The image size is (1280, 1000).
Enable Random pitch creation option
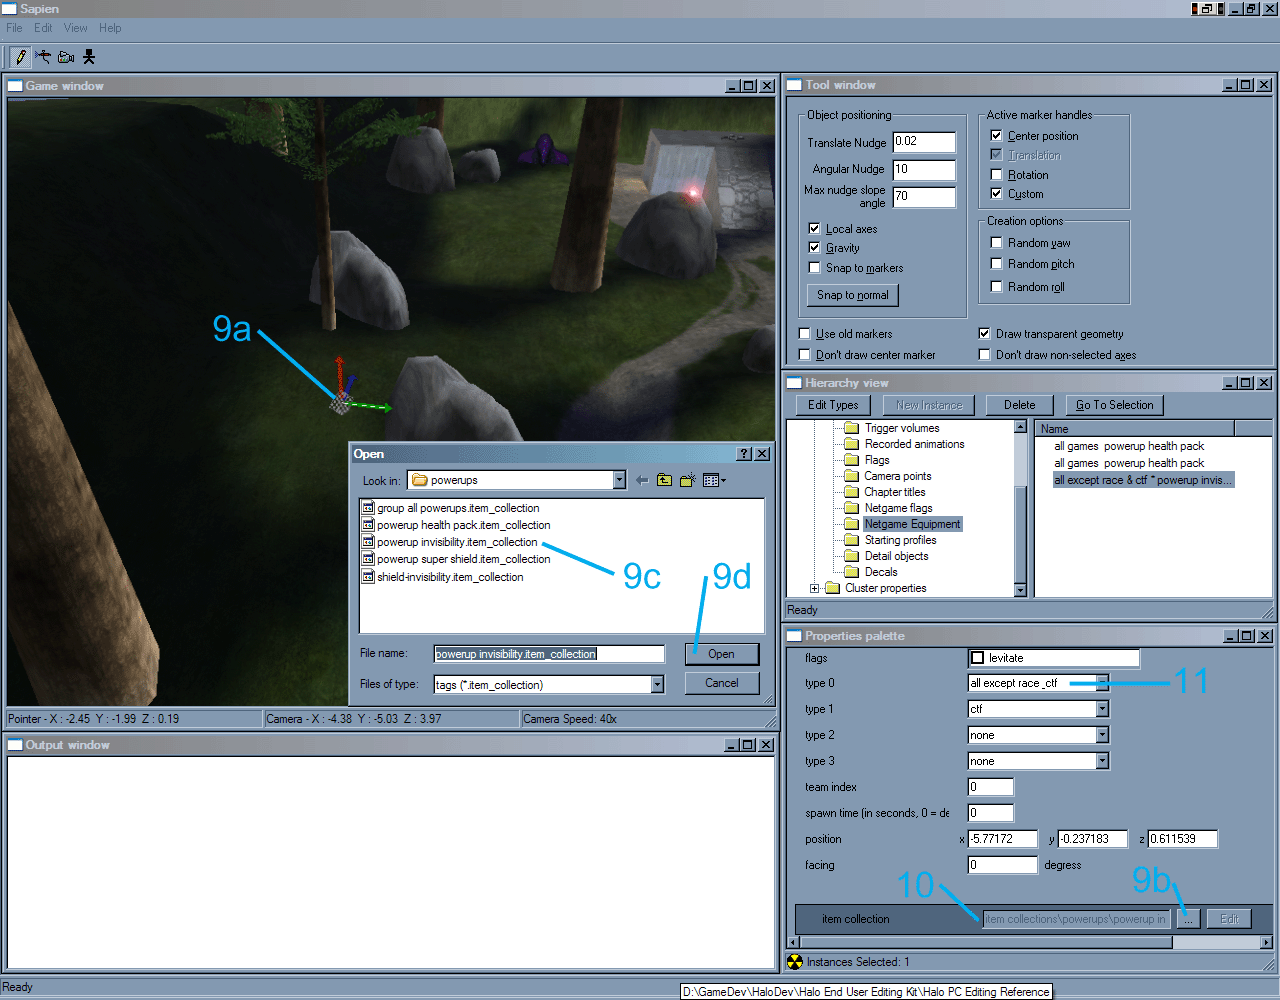pyautogui.click(x=996, y=263)
